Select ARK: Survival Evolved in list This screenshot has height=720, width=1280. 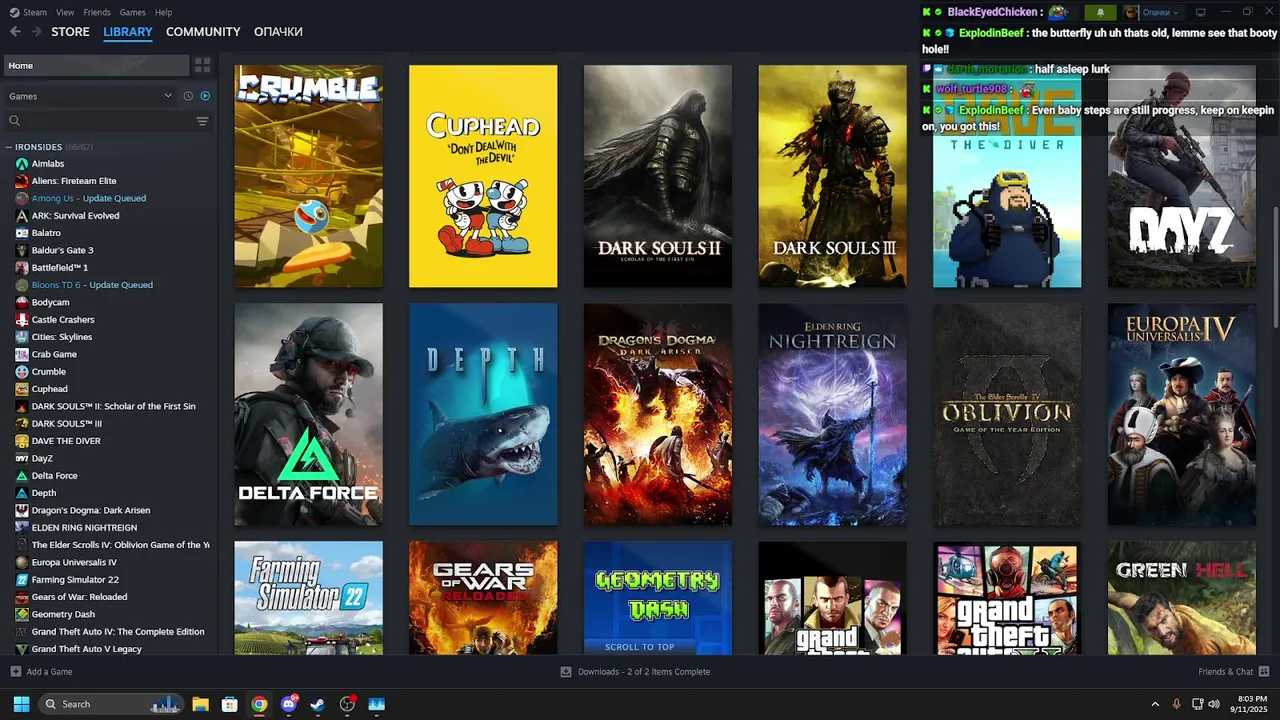click(75, 215)
